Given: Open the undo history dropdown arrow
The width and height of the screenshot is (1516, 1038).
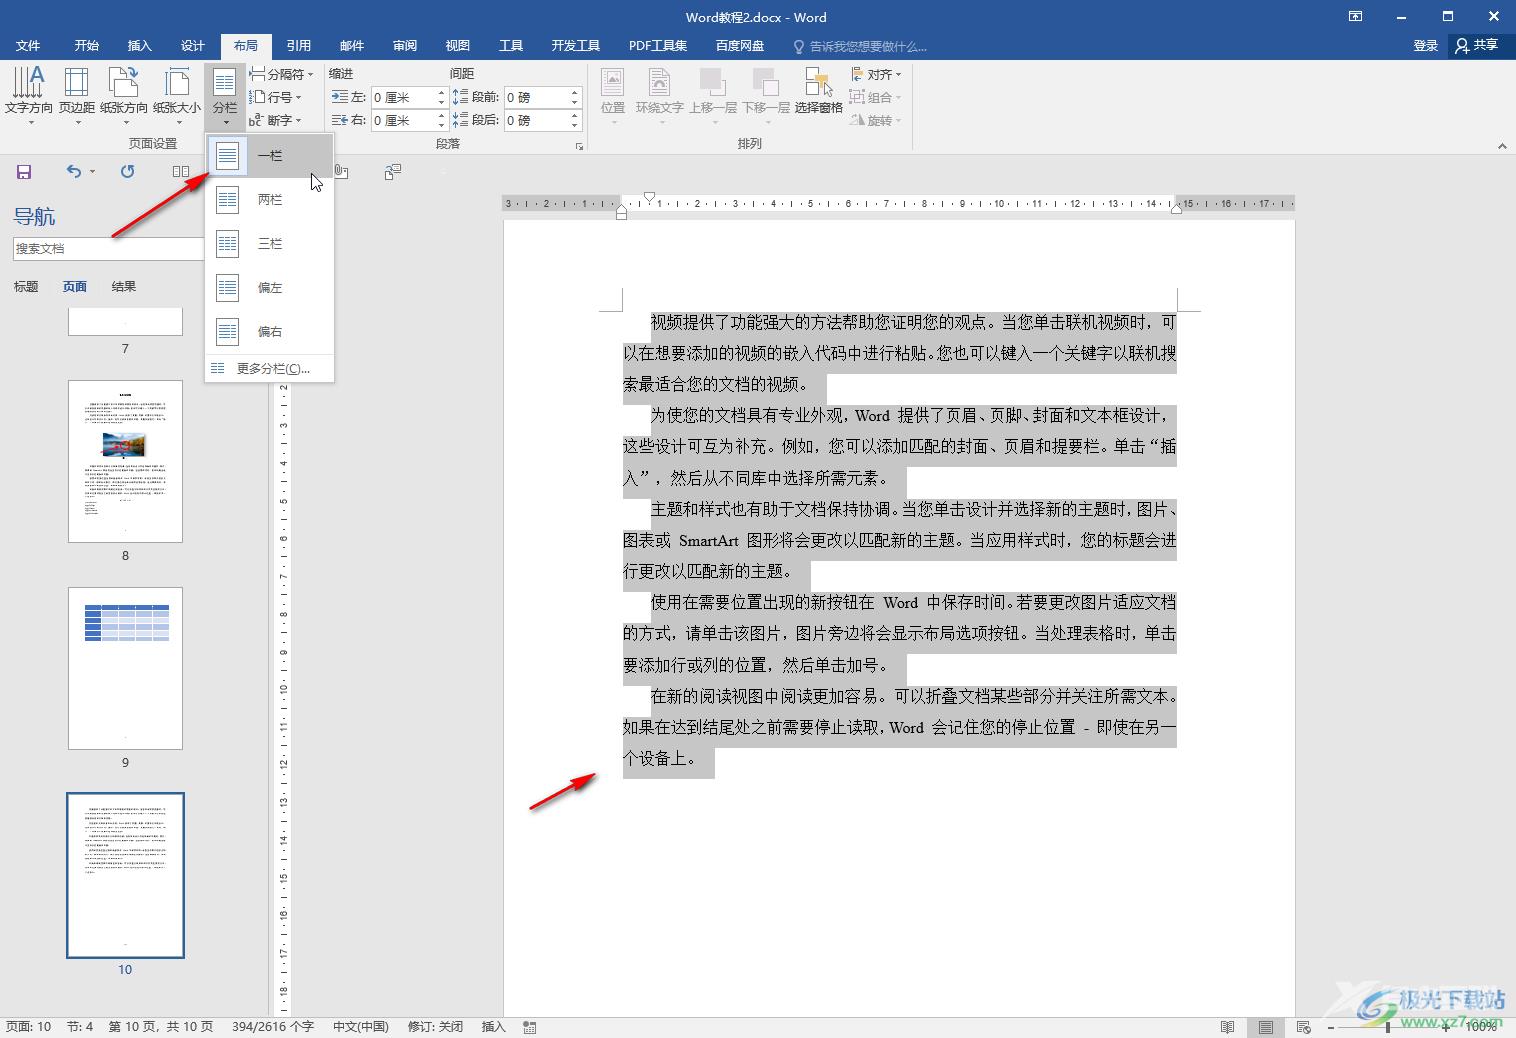Looking at the screenshot, I should [x=93, y=172].
